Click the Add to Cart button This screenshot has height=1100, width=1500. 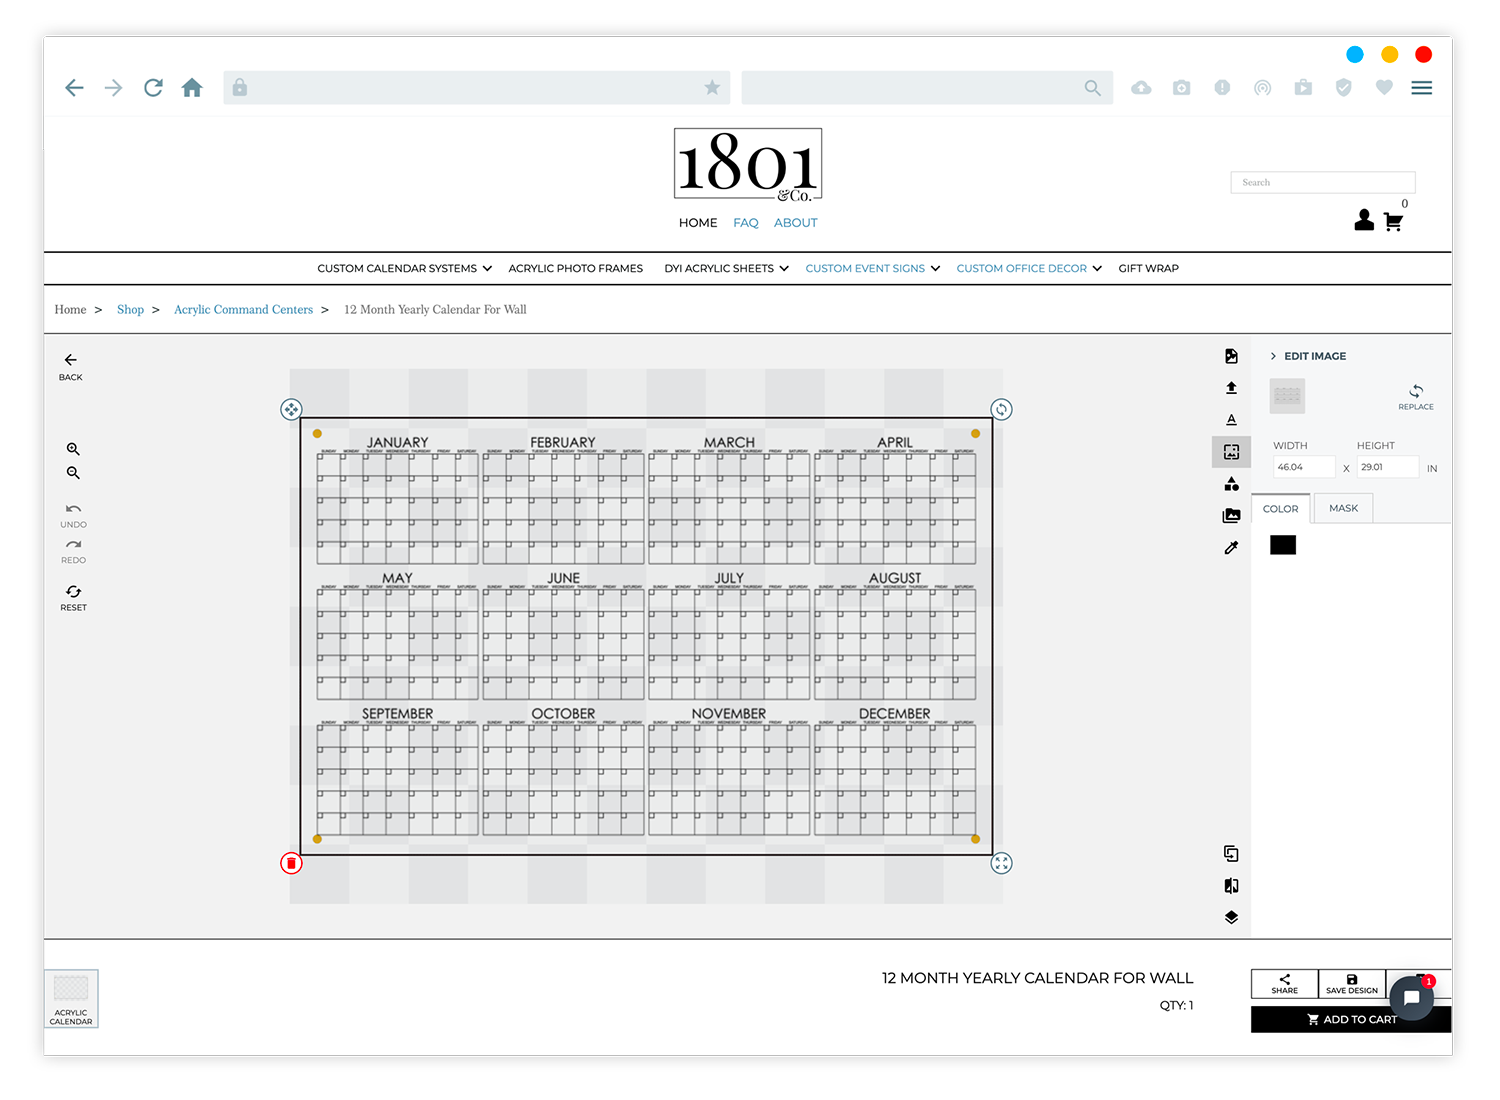point(1351,1019)
